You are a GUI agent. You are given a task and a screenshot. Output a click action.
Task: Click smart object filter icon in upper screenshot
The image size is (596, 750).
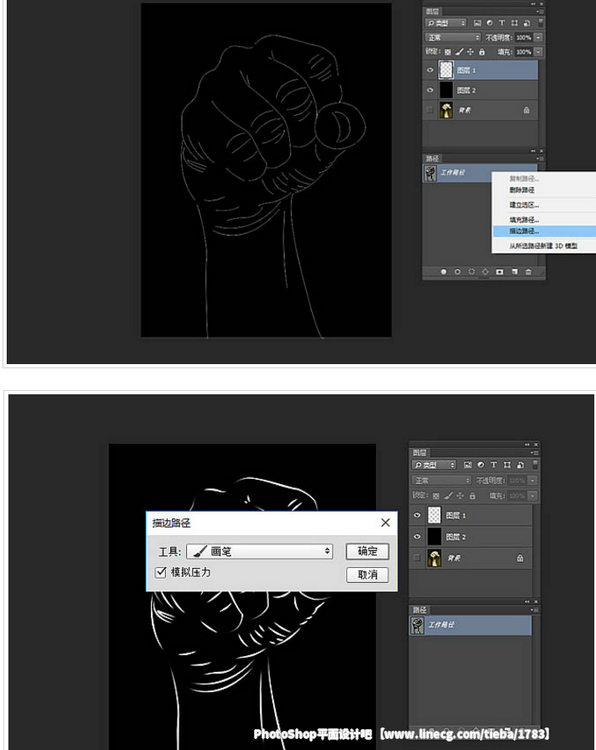pos(527,23)
